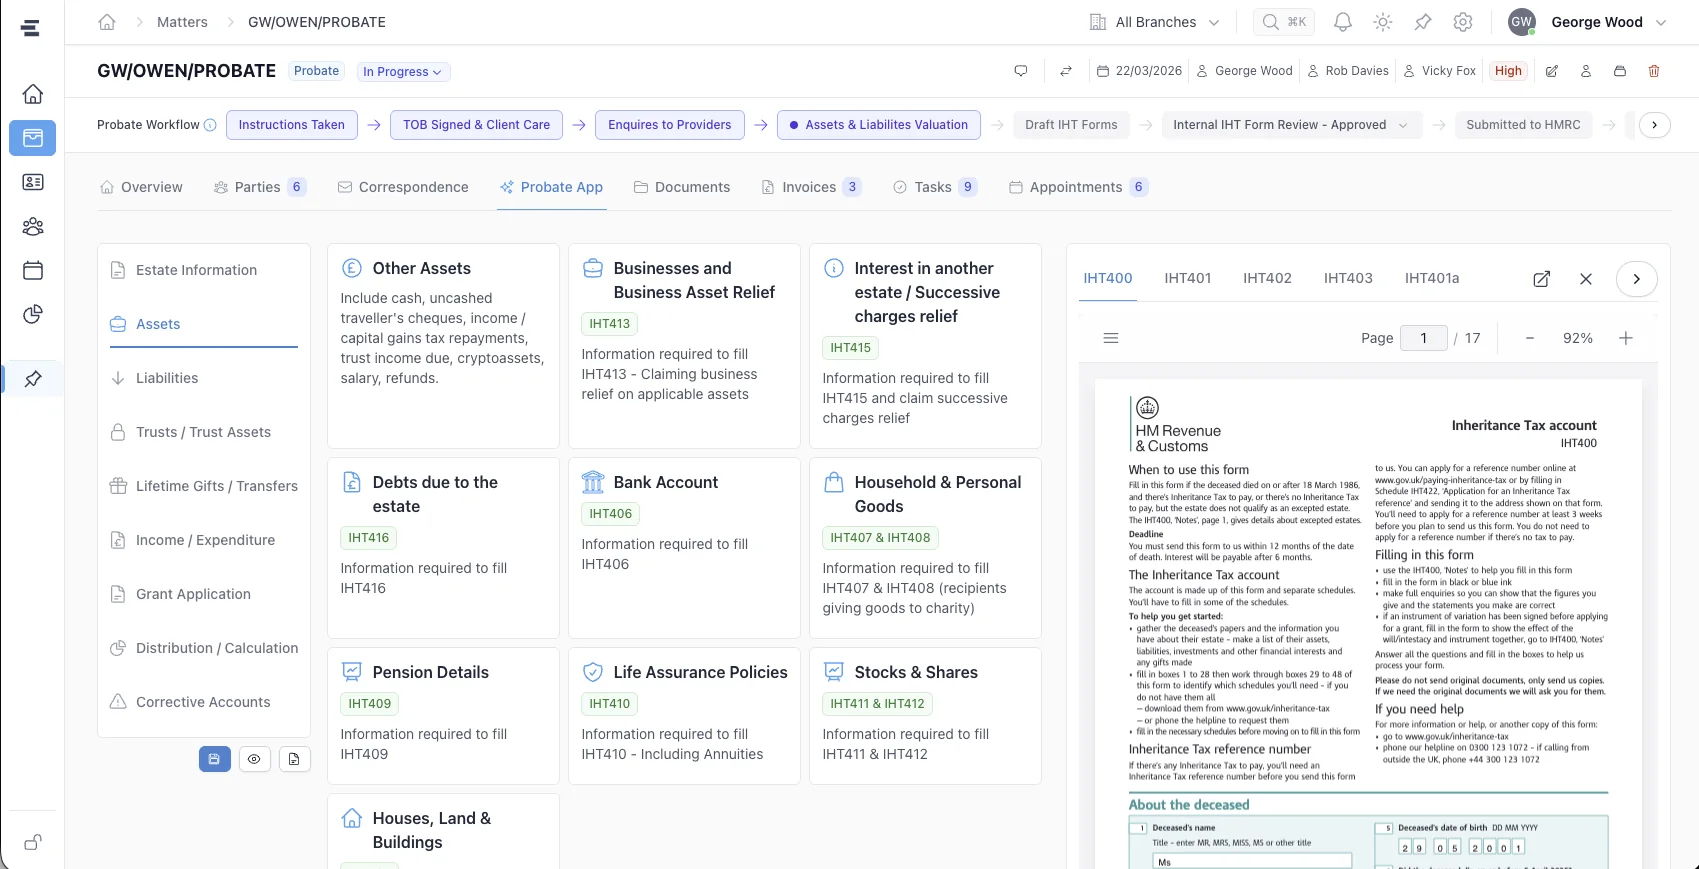Open the George Wood user menu
The height and width of the screenshot is (869, 1699).
pos(1588,22)
